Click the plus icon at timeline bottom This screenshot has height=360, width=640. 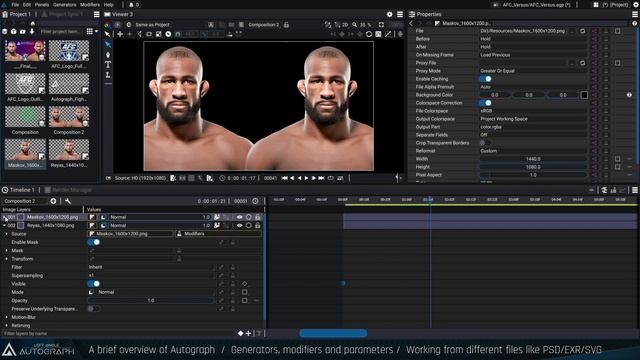(x=248, y=333)
